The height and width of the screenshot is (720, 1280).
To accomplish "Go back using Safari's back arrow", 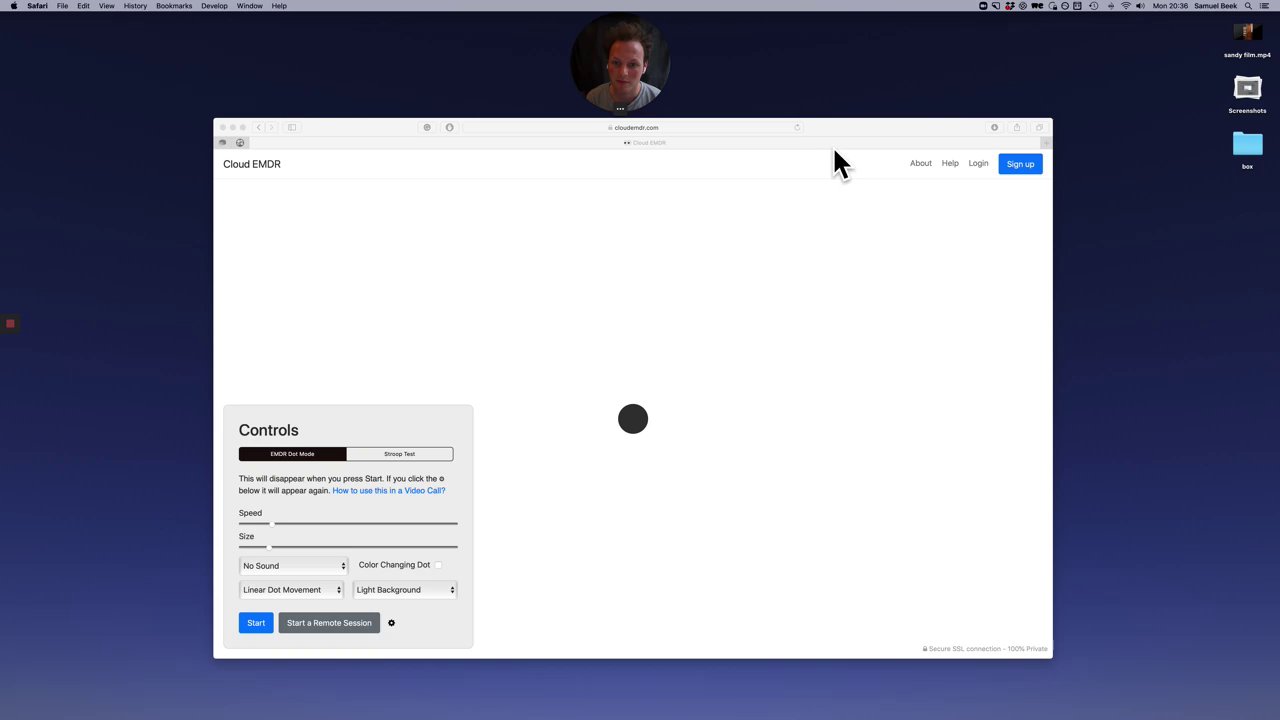I will click(258, 127).
